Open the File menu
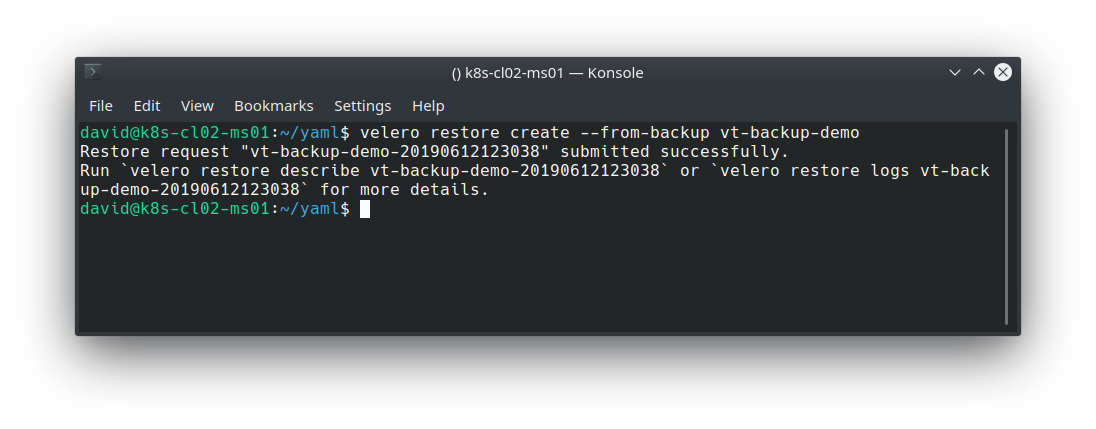This screenshot has height=429, width=1096. 101,106
